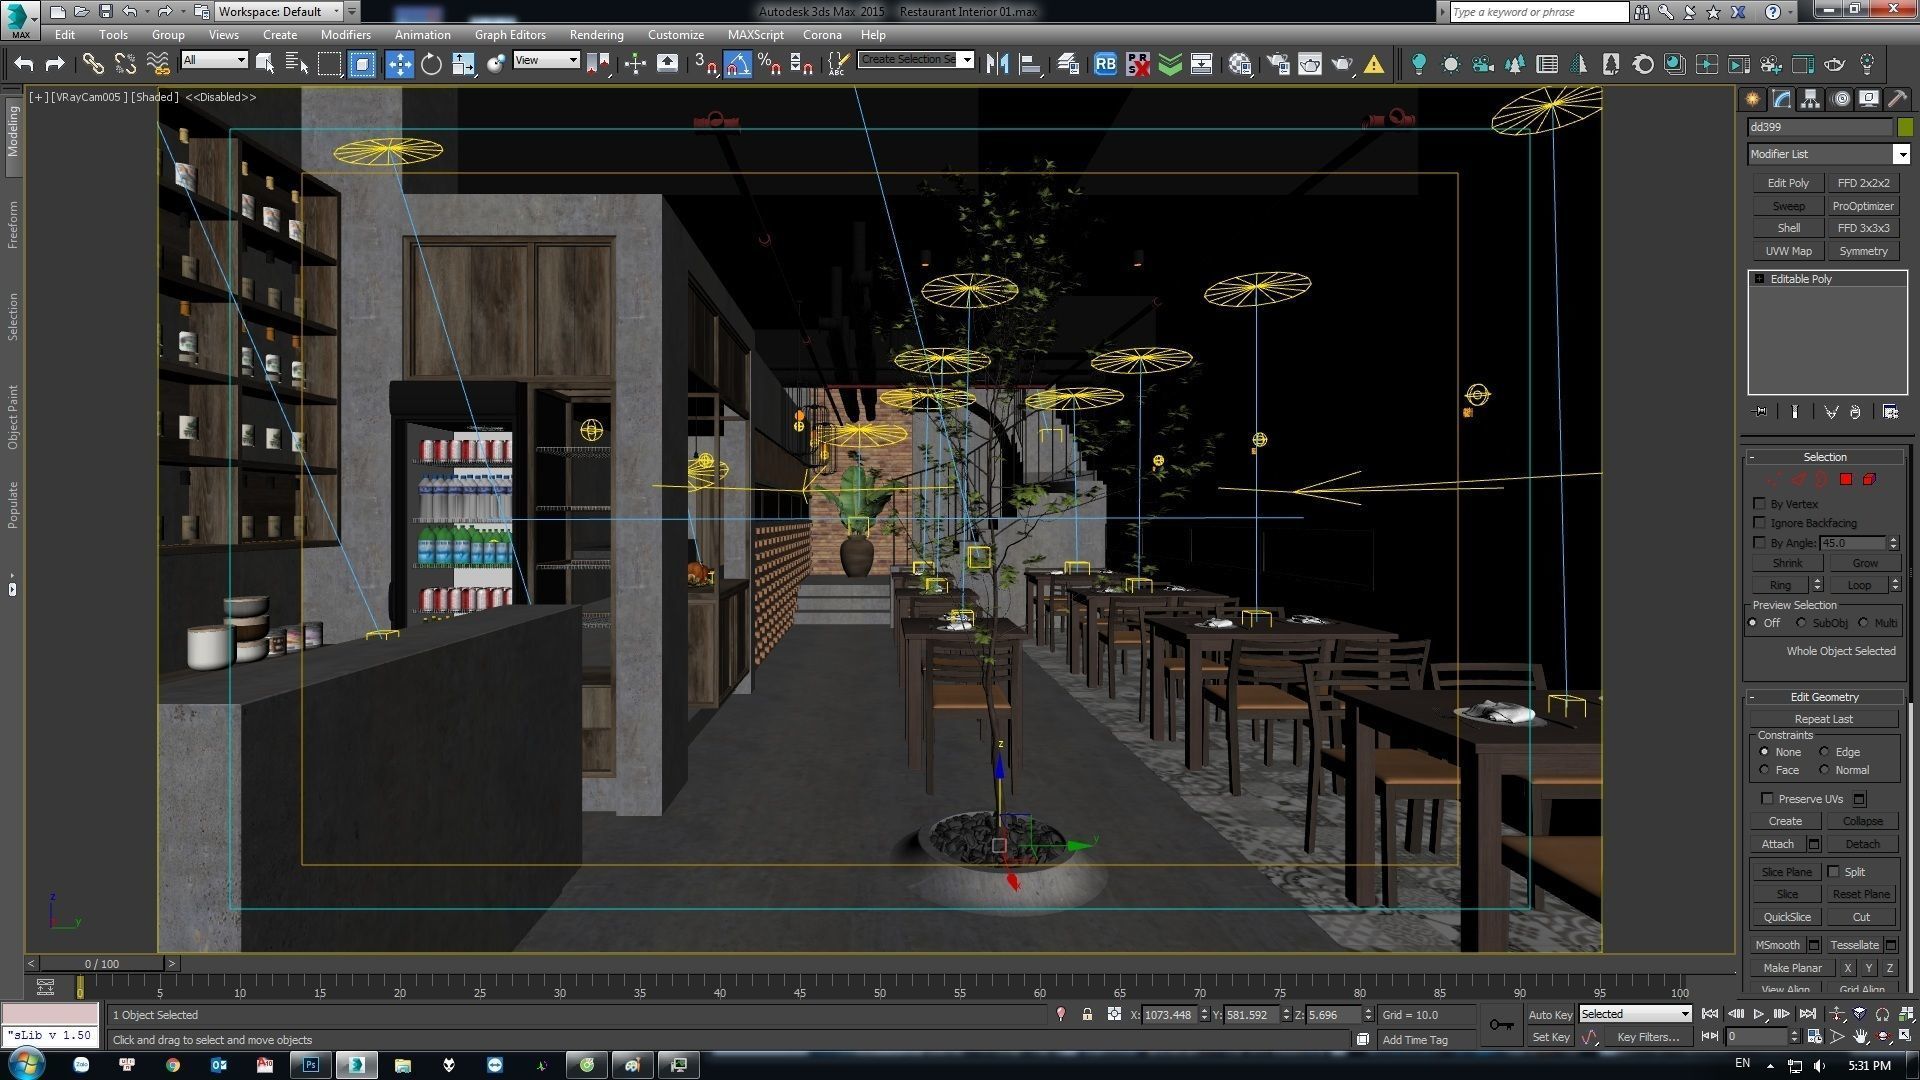Click the Attach button
The image size is (1920, 1080).
coord(1777,844)
